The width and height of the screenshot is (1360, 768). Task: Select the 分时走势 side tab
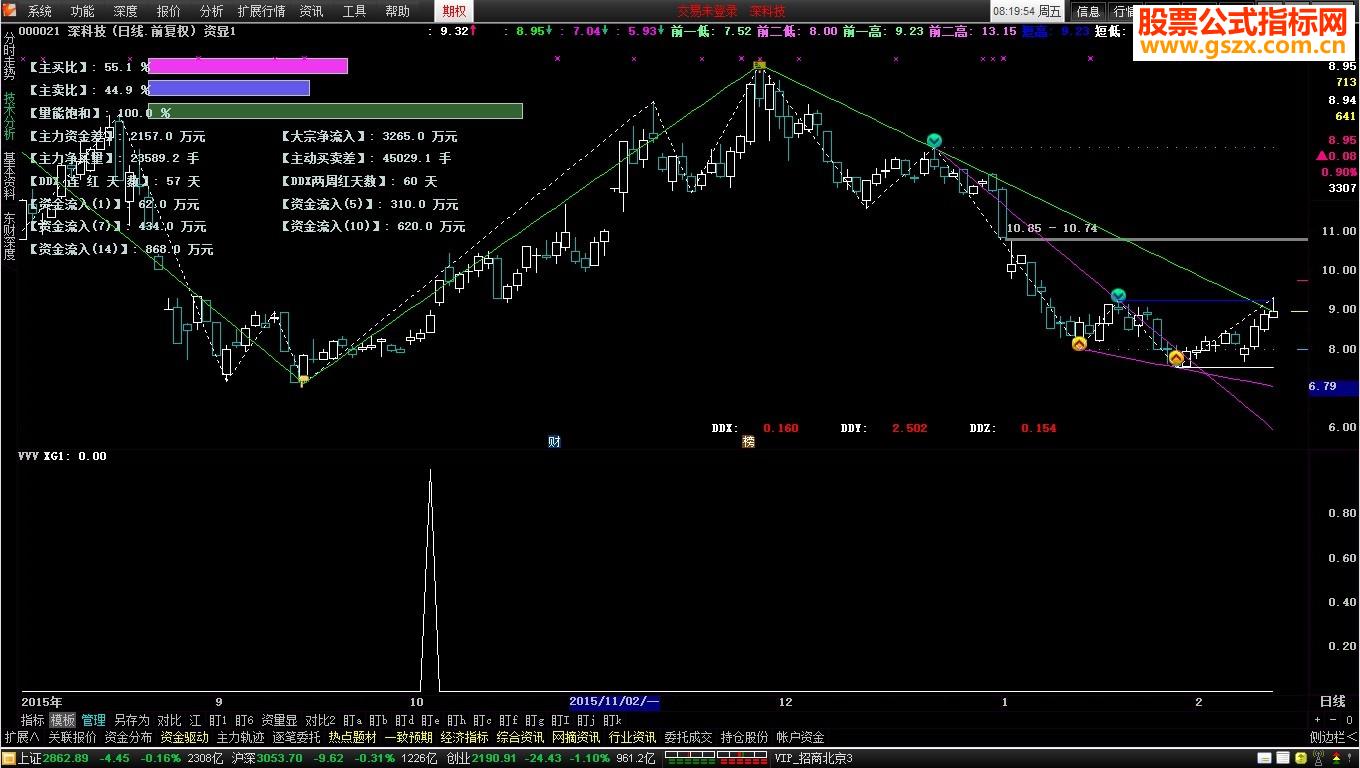9,56
